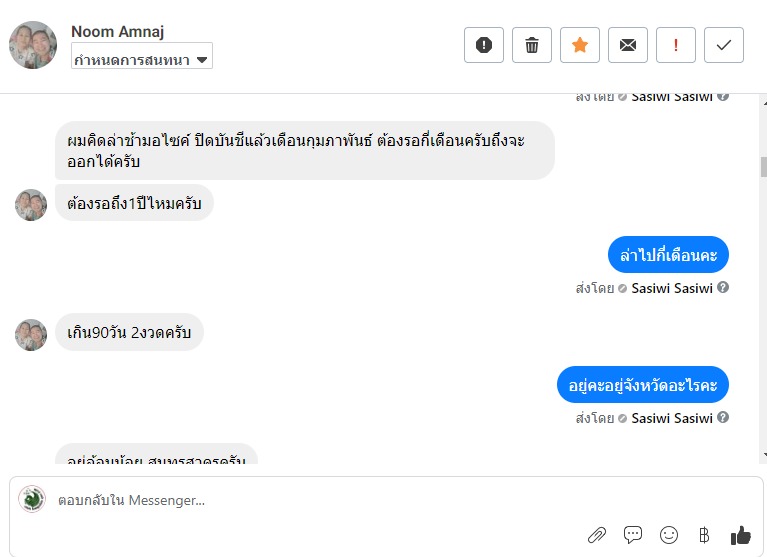Send a thumbs-up like
Image resolution: width=767 pixels, height=557 pixels.
(740, 535)
